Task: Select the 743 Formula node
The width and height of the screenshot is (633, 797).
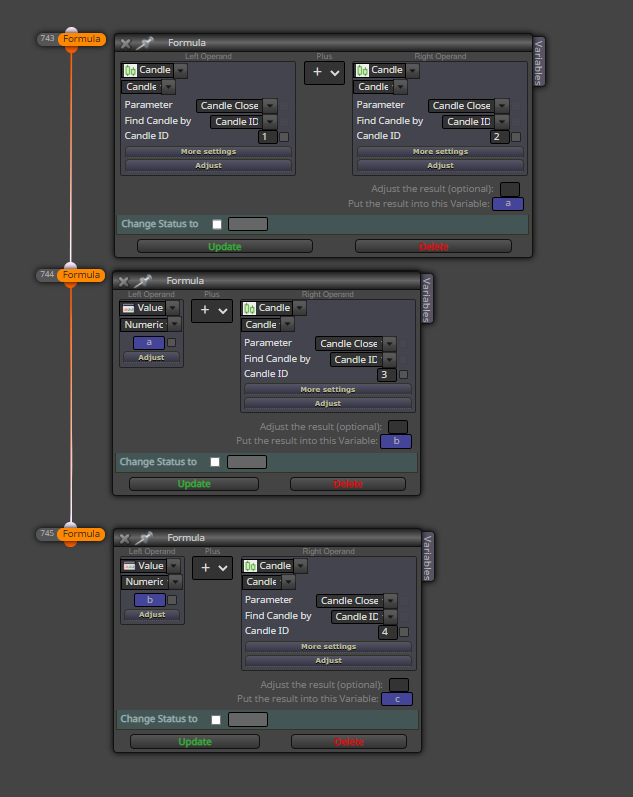Action: (81, 39)
